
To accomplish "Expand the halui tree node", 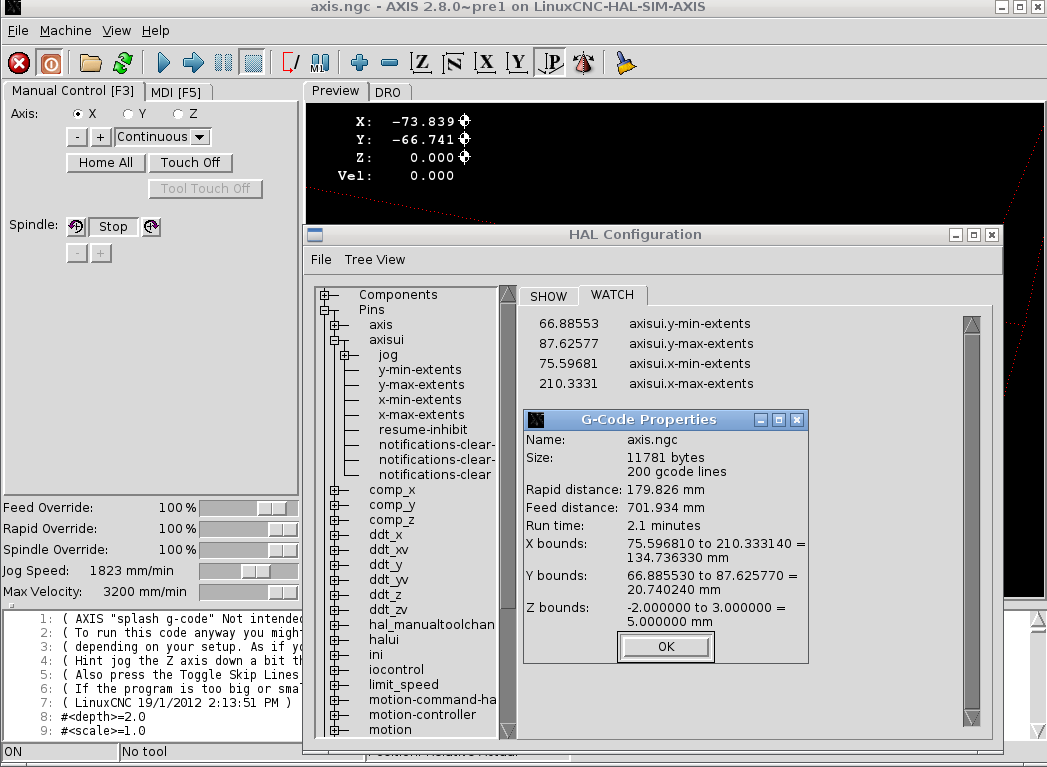I will (335, 640).
